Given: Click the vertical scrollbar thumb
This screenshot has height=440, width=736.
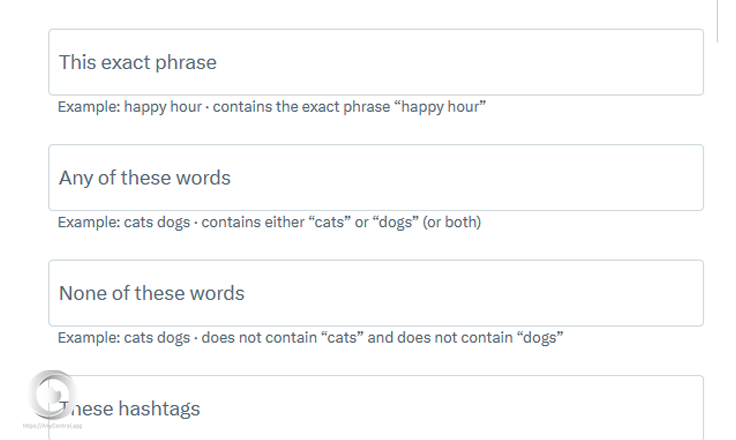Looking at the screenshot, I should (x=718, y=20).
